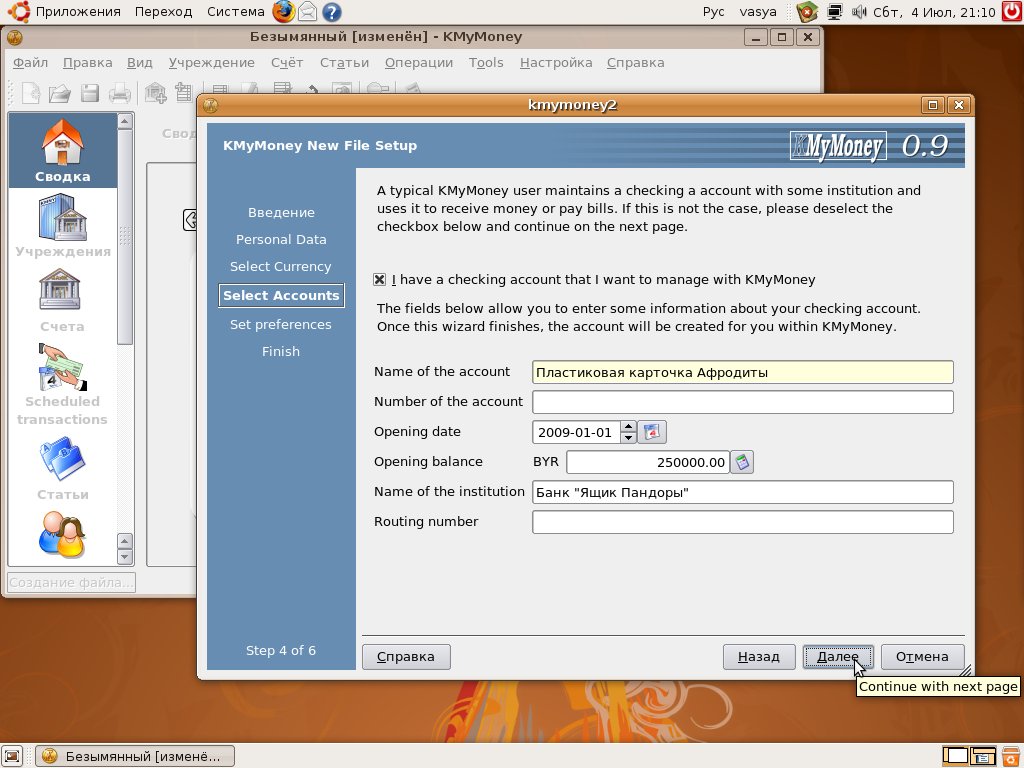Uncheck the checking account checkbox
1024x768 pixels.
380,280
